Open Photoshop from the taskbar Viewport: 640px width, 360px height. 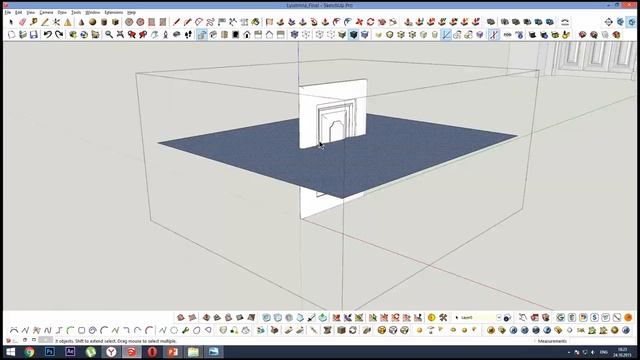50,352
